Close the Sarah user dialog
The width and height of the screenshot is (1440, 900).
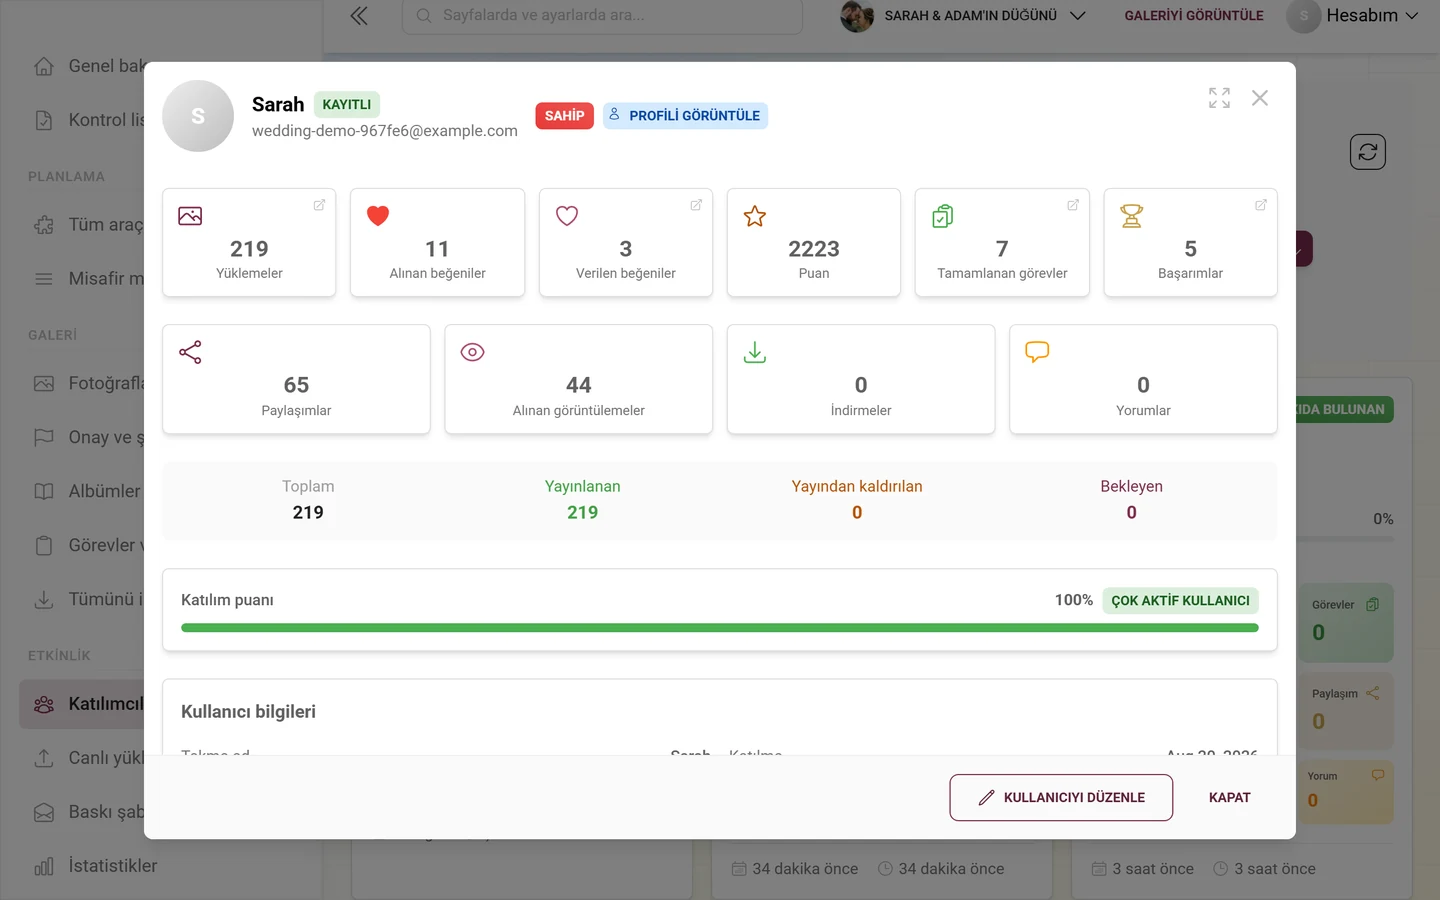tap(1260, 98)
